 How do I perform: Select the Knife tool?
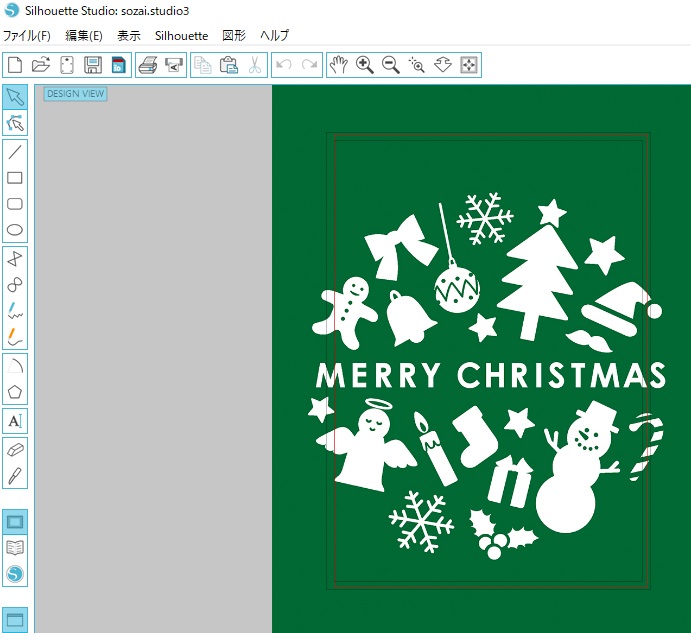pyautogui.click(x=15, y=475)
